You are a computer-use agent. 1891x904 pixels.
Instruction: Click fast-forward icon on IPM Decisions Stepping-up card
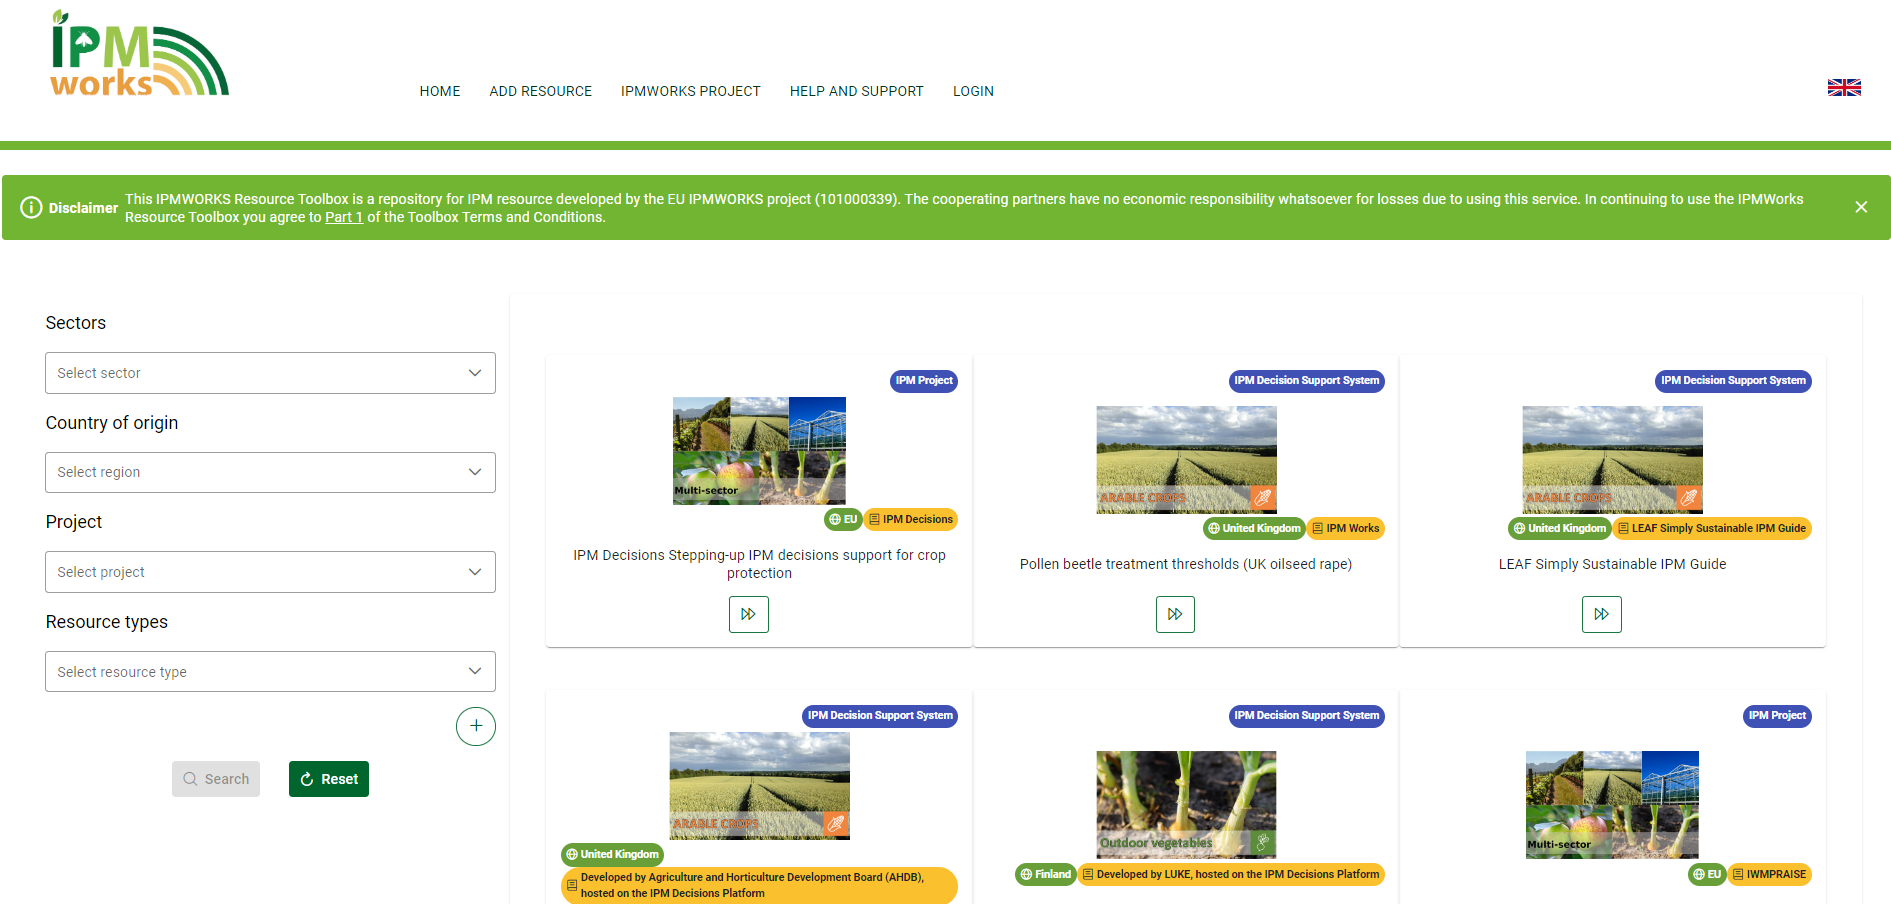pos(748,614)
